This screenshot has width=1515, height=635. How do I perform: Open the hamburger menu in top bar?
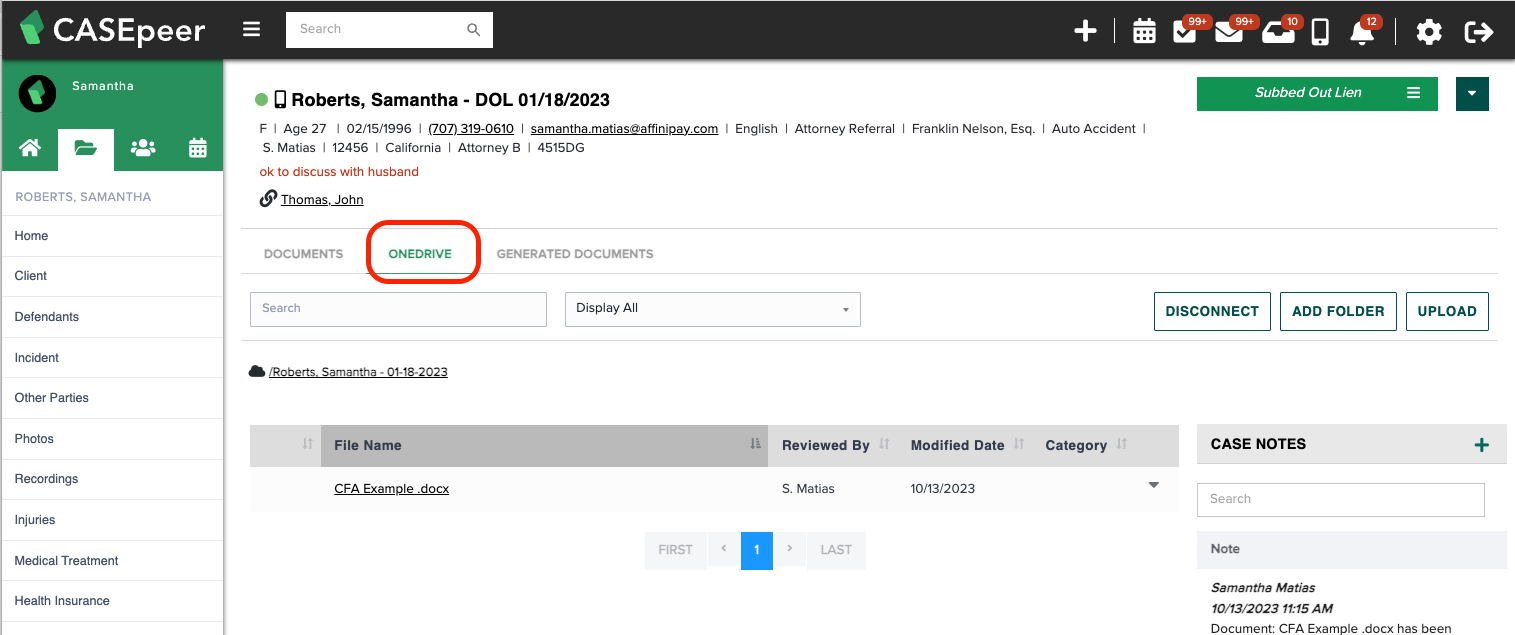click(251, 29)
